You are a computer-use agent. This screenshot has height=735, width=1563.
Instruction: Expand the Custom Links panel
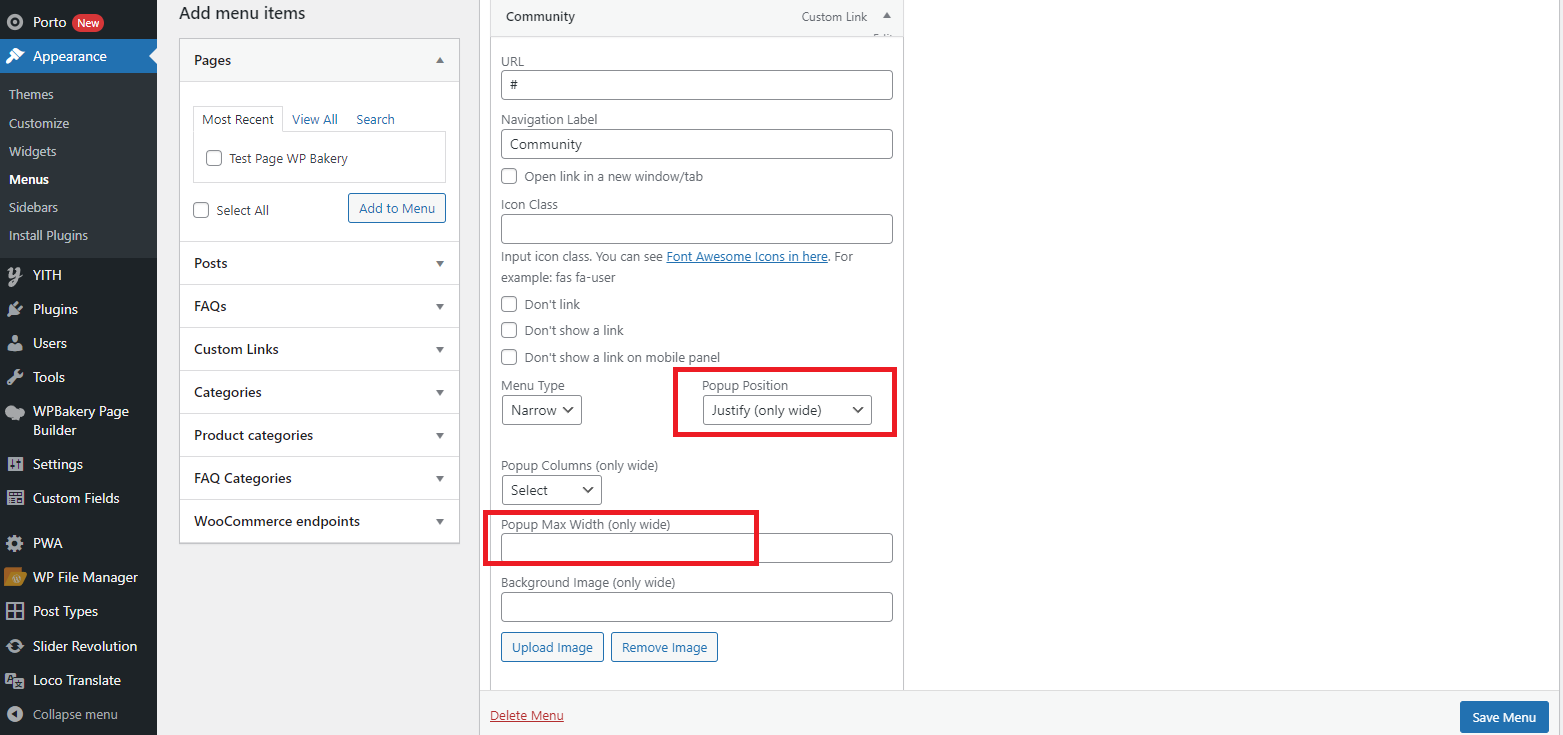point(440,349)
